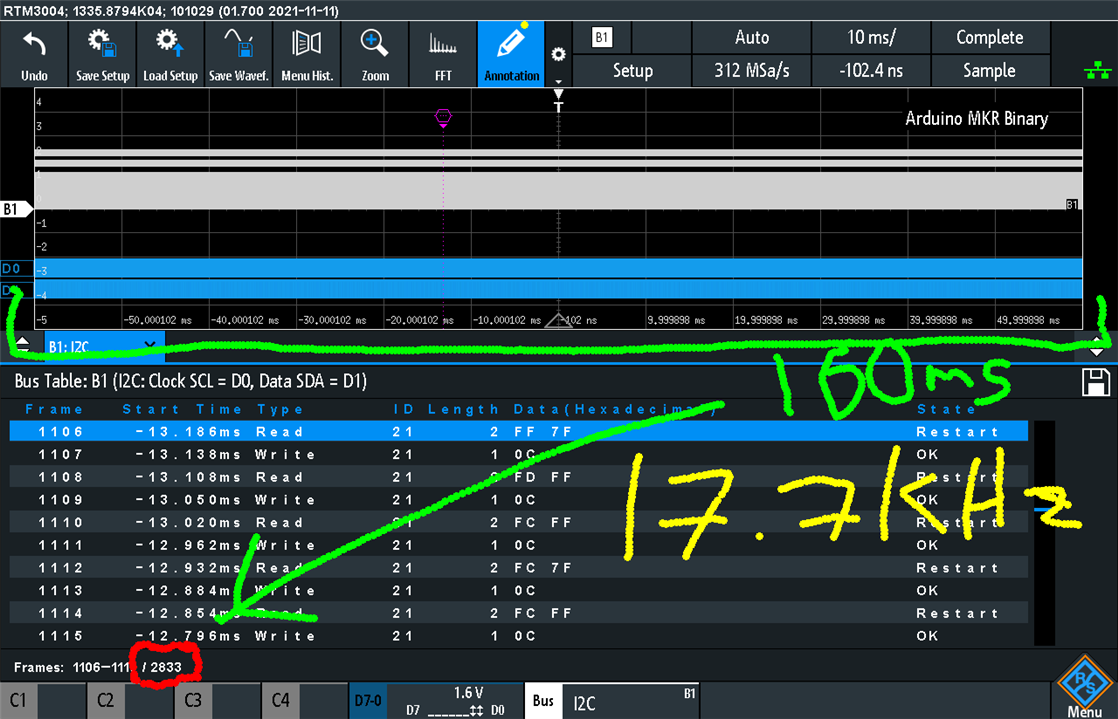This screenshot has height=719, width=1118.
Task: Activate the Zoom tool
Action: pyautogui.click(x=375, y=54)
